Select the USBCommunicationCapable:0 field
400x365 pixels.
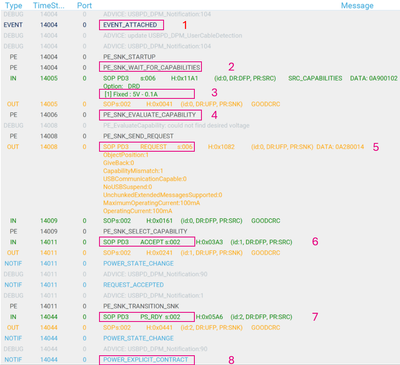tap(145, 179)
